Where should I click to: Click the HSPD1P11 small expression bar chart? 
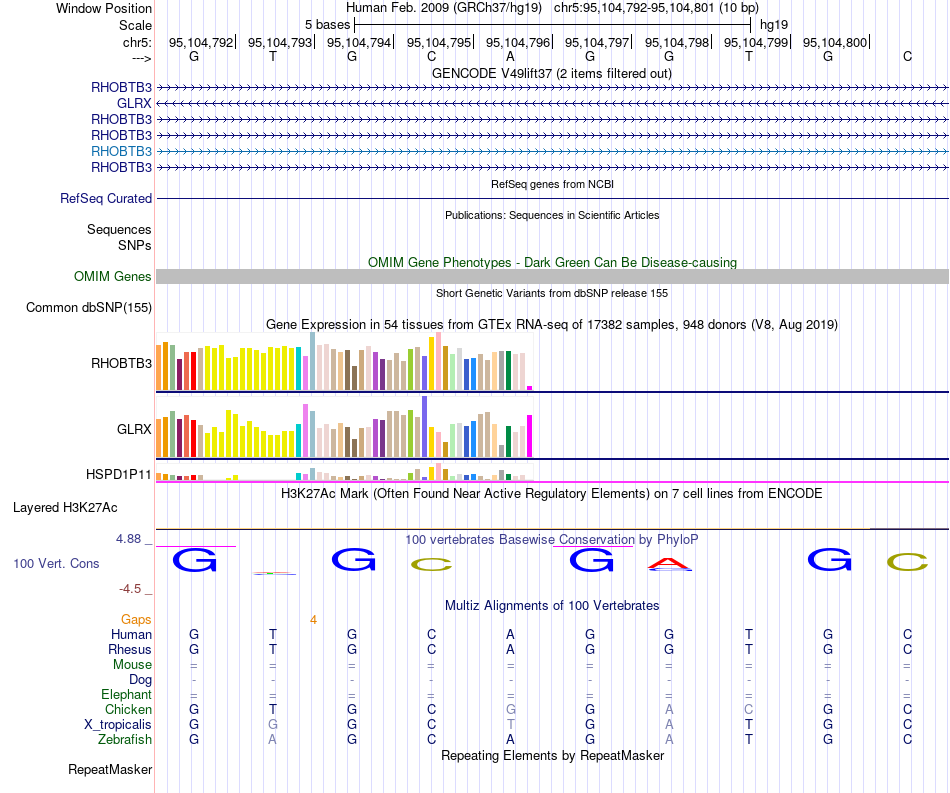coord(344,472)
